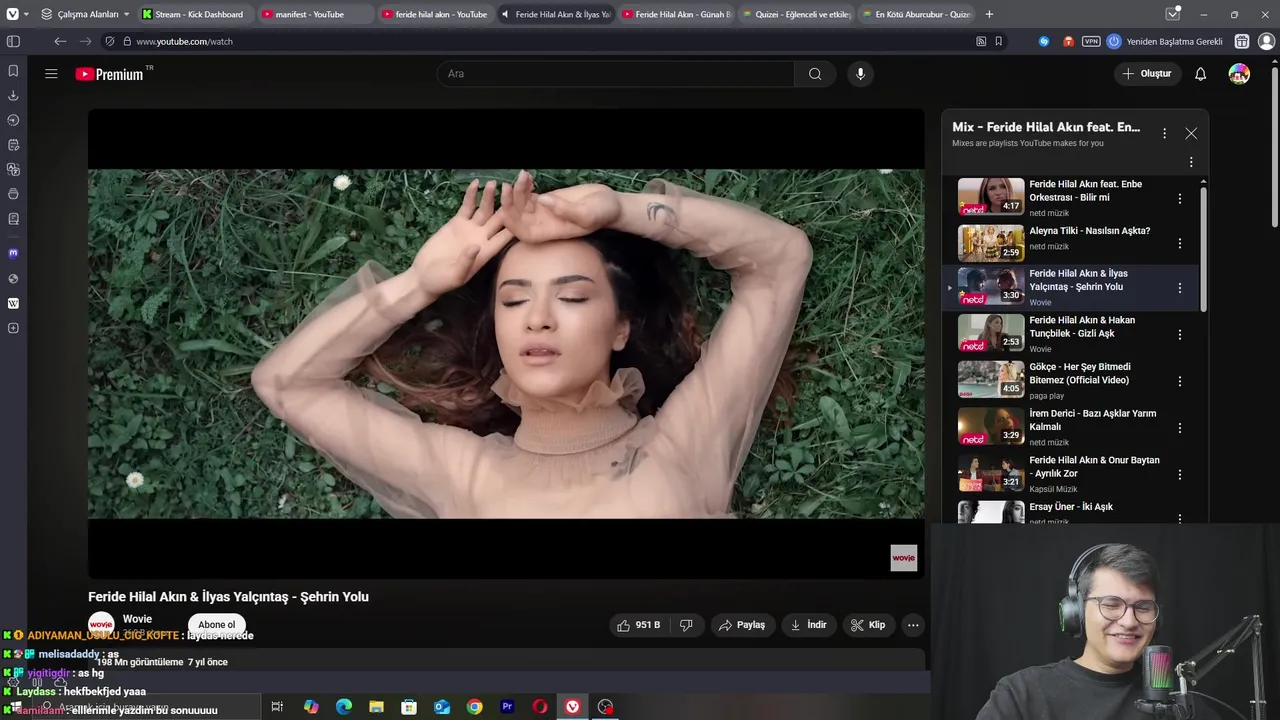Viewport: 1280px width, 720px height.
Task: Open history panel in sidebar
Action: point(13,120)
